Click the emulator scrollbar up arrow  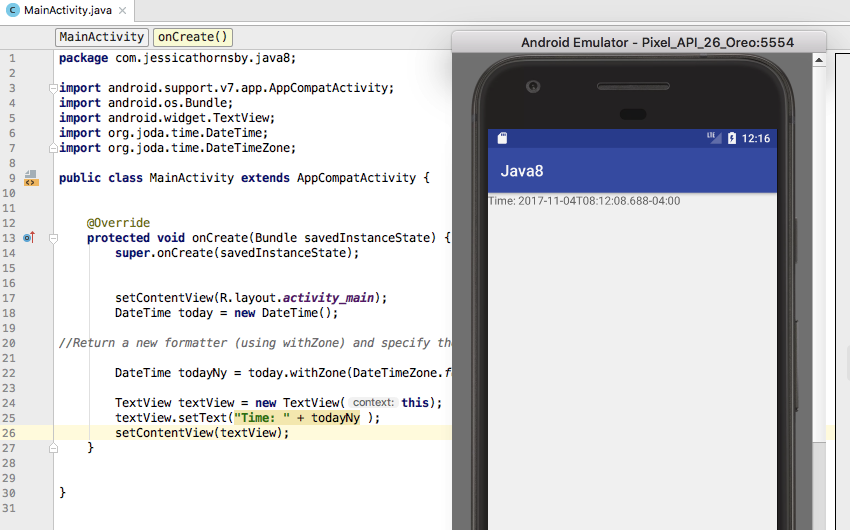pyautogui.click(x=819, y=60)
